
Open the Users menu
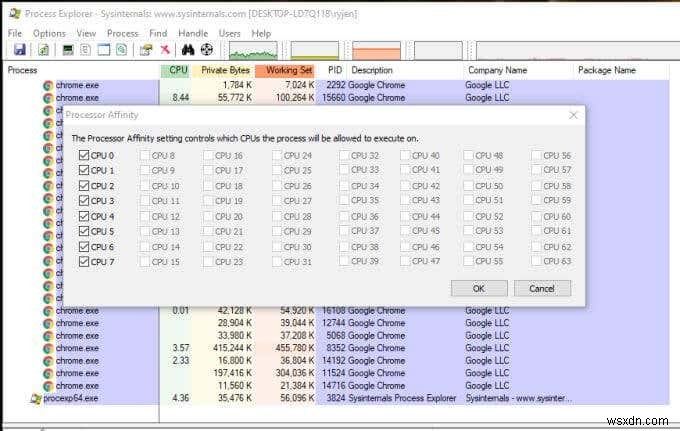click(229, 33)
